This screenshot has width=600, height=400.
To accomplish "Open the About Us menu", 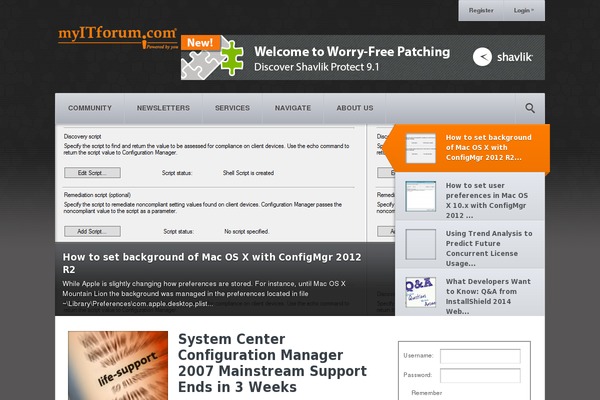I will [355, 108].
